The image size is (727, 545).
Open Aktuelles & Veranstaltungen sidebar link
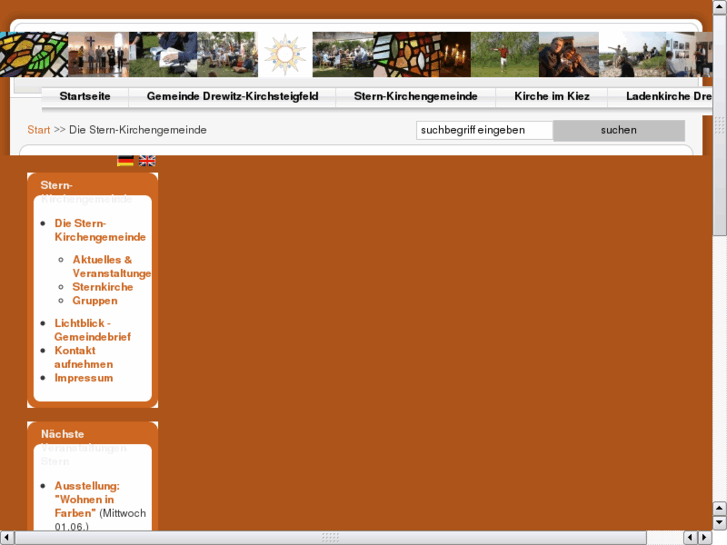[112, 266]
